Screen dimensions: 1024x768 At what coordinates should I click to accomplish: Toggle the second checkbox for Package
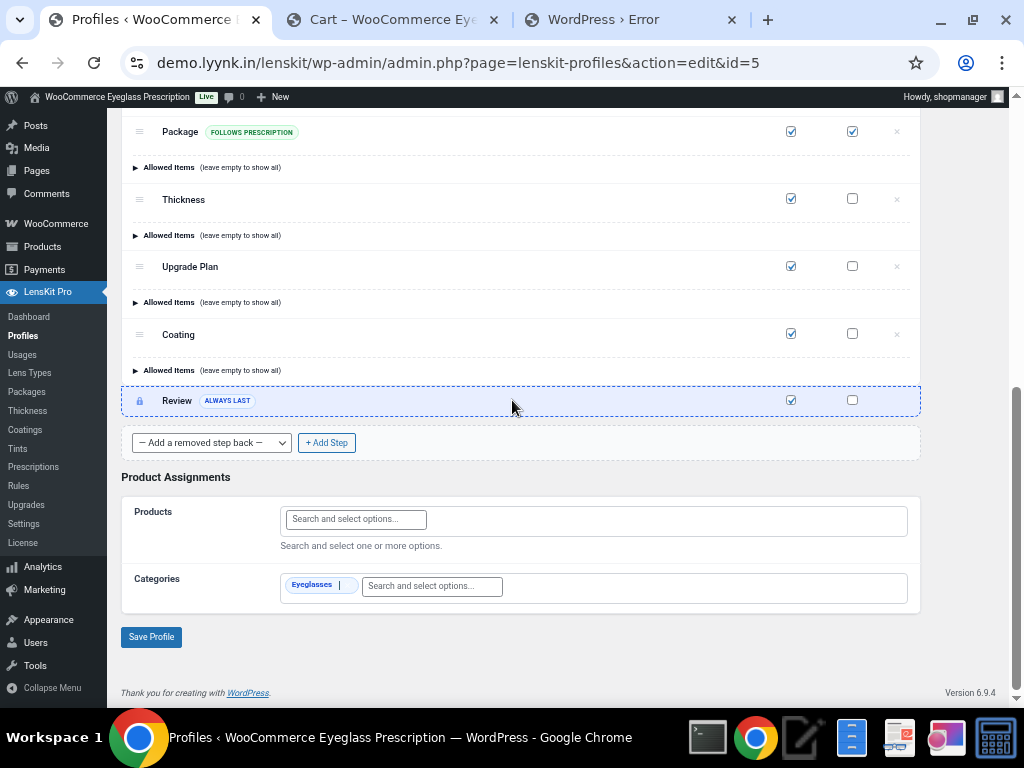[852, 132]
